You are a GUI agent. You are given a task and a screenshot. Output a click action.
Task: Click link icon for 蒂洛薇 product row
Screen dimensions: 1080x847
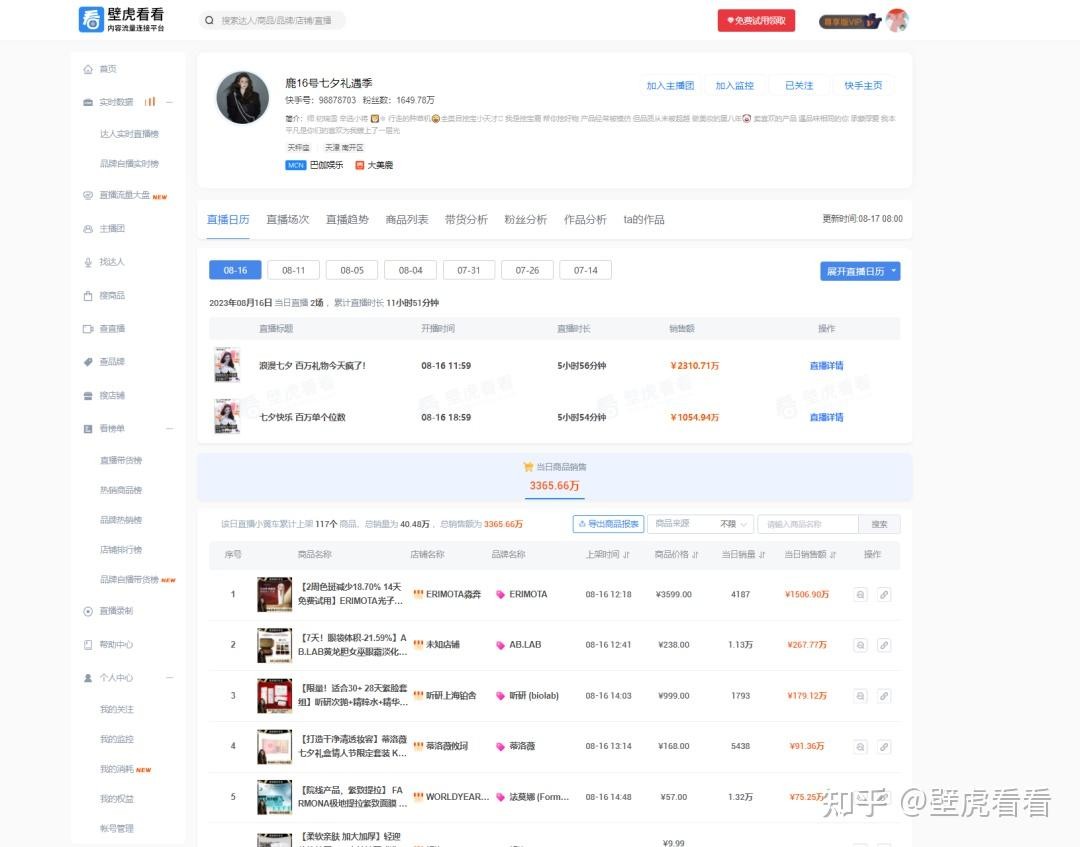pos(884,746)
